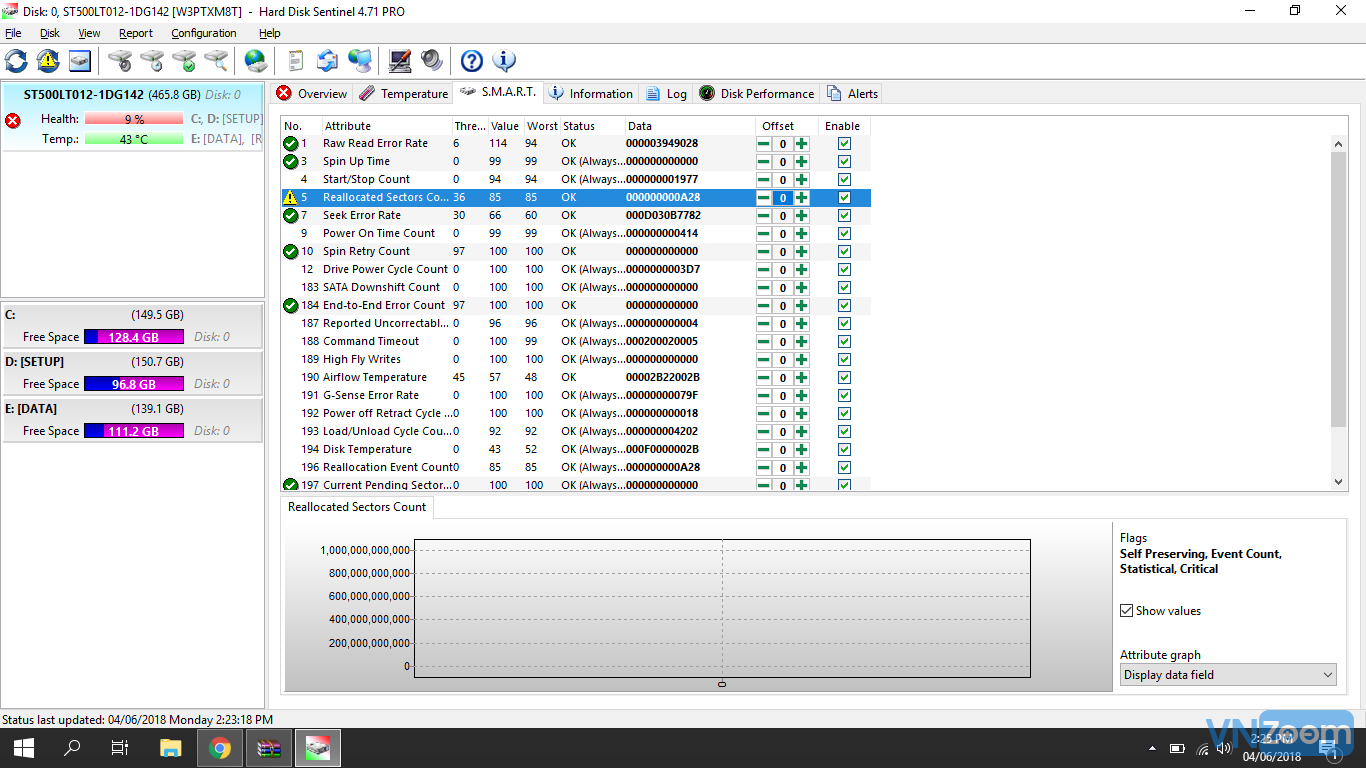The image size is (1366, 768).
Task: Open WinRAR from the taskbar
Action: 269,748
